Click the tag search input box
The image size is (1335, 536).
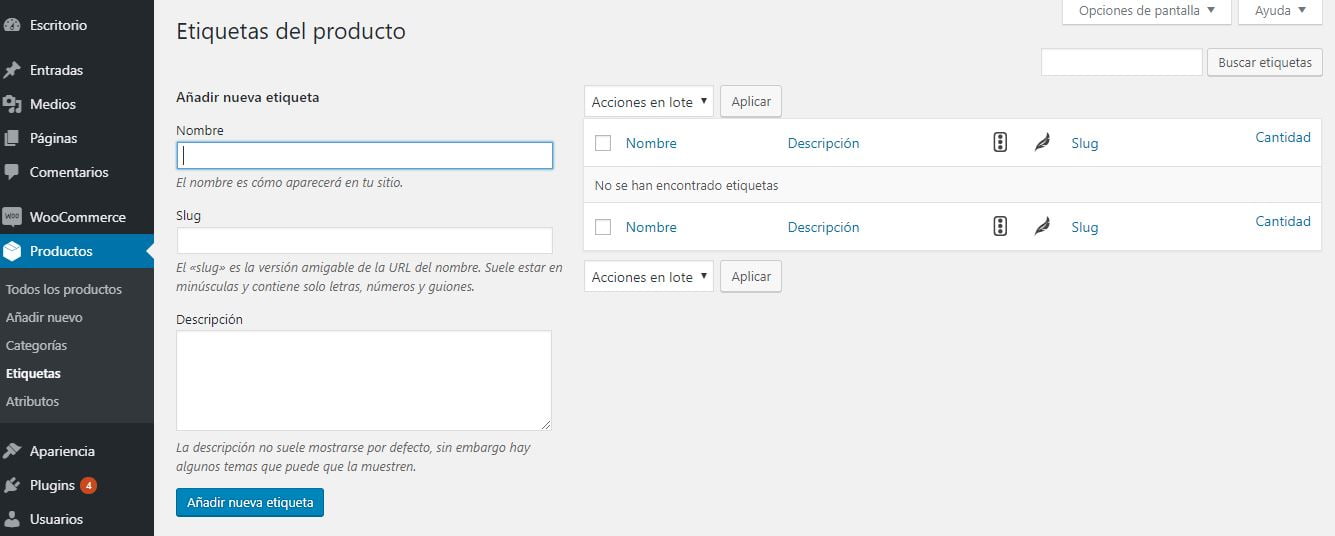coord(1121,62)
